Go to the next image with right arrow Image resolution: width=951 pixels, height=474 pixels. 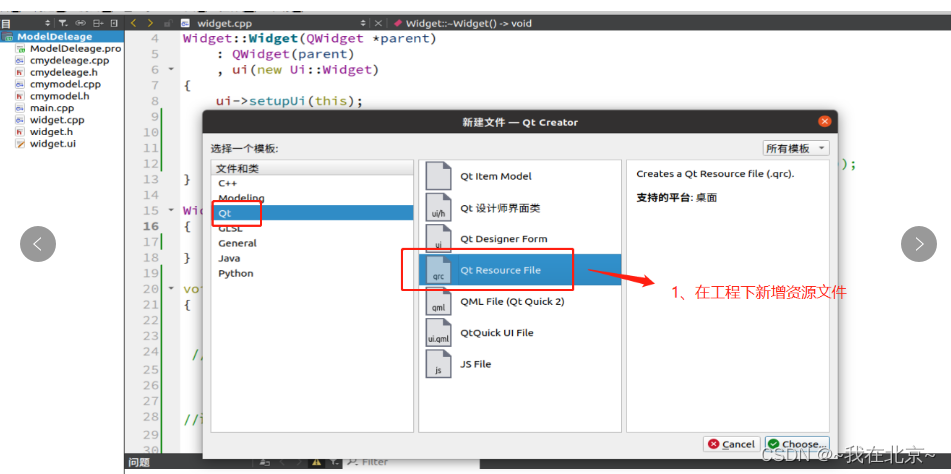(x=919, y=244)
